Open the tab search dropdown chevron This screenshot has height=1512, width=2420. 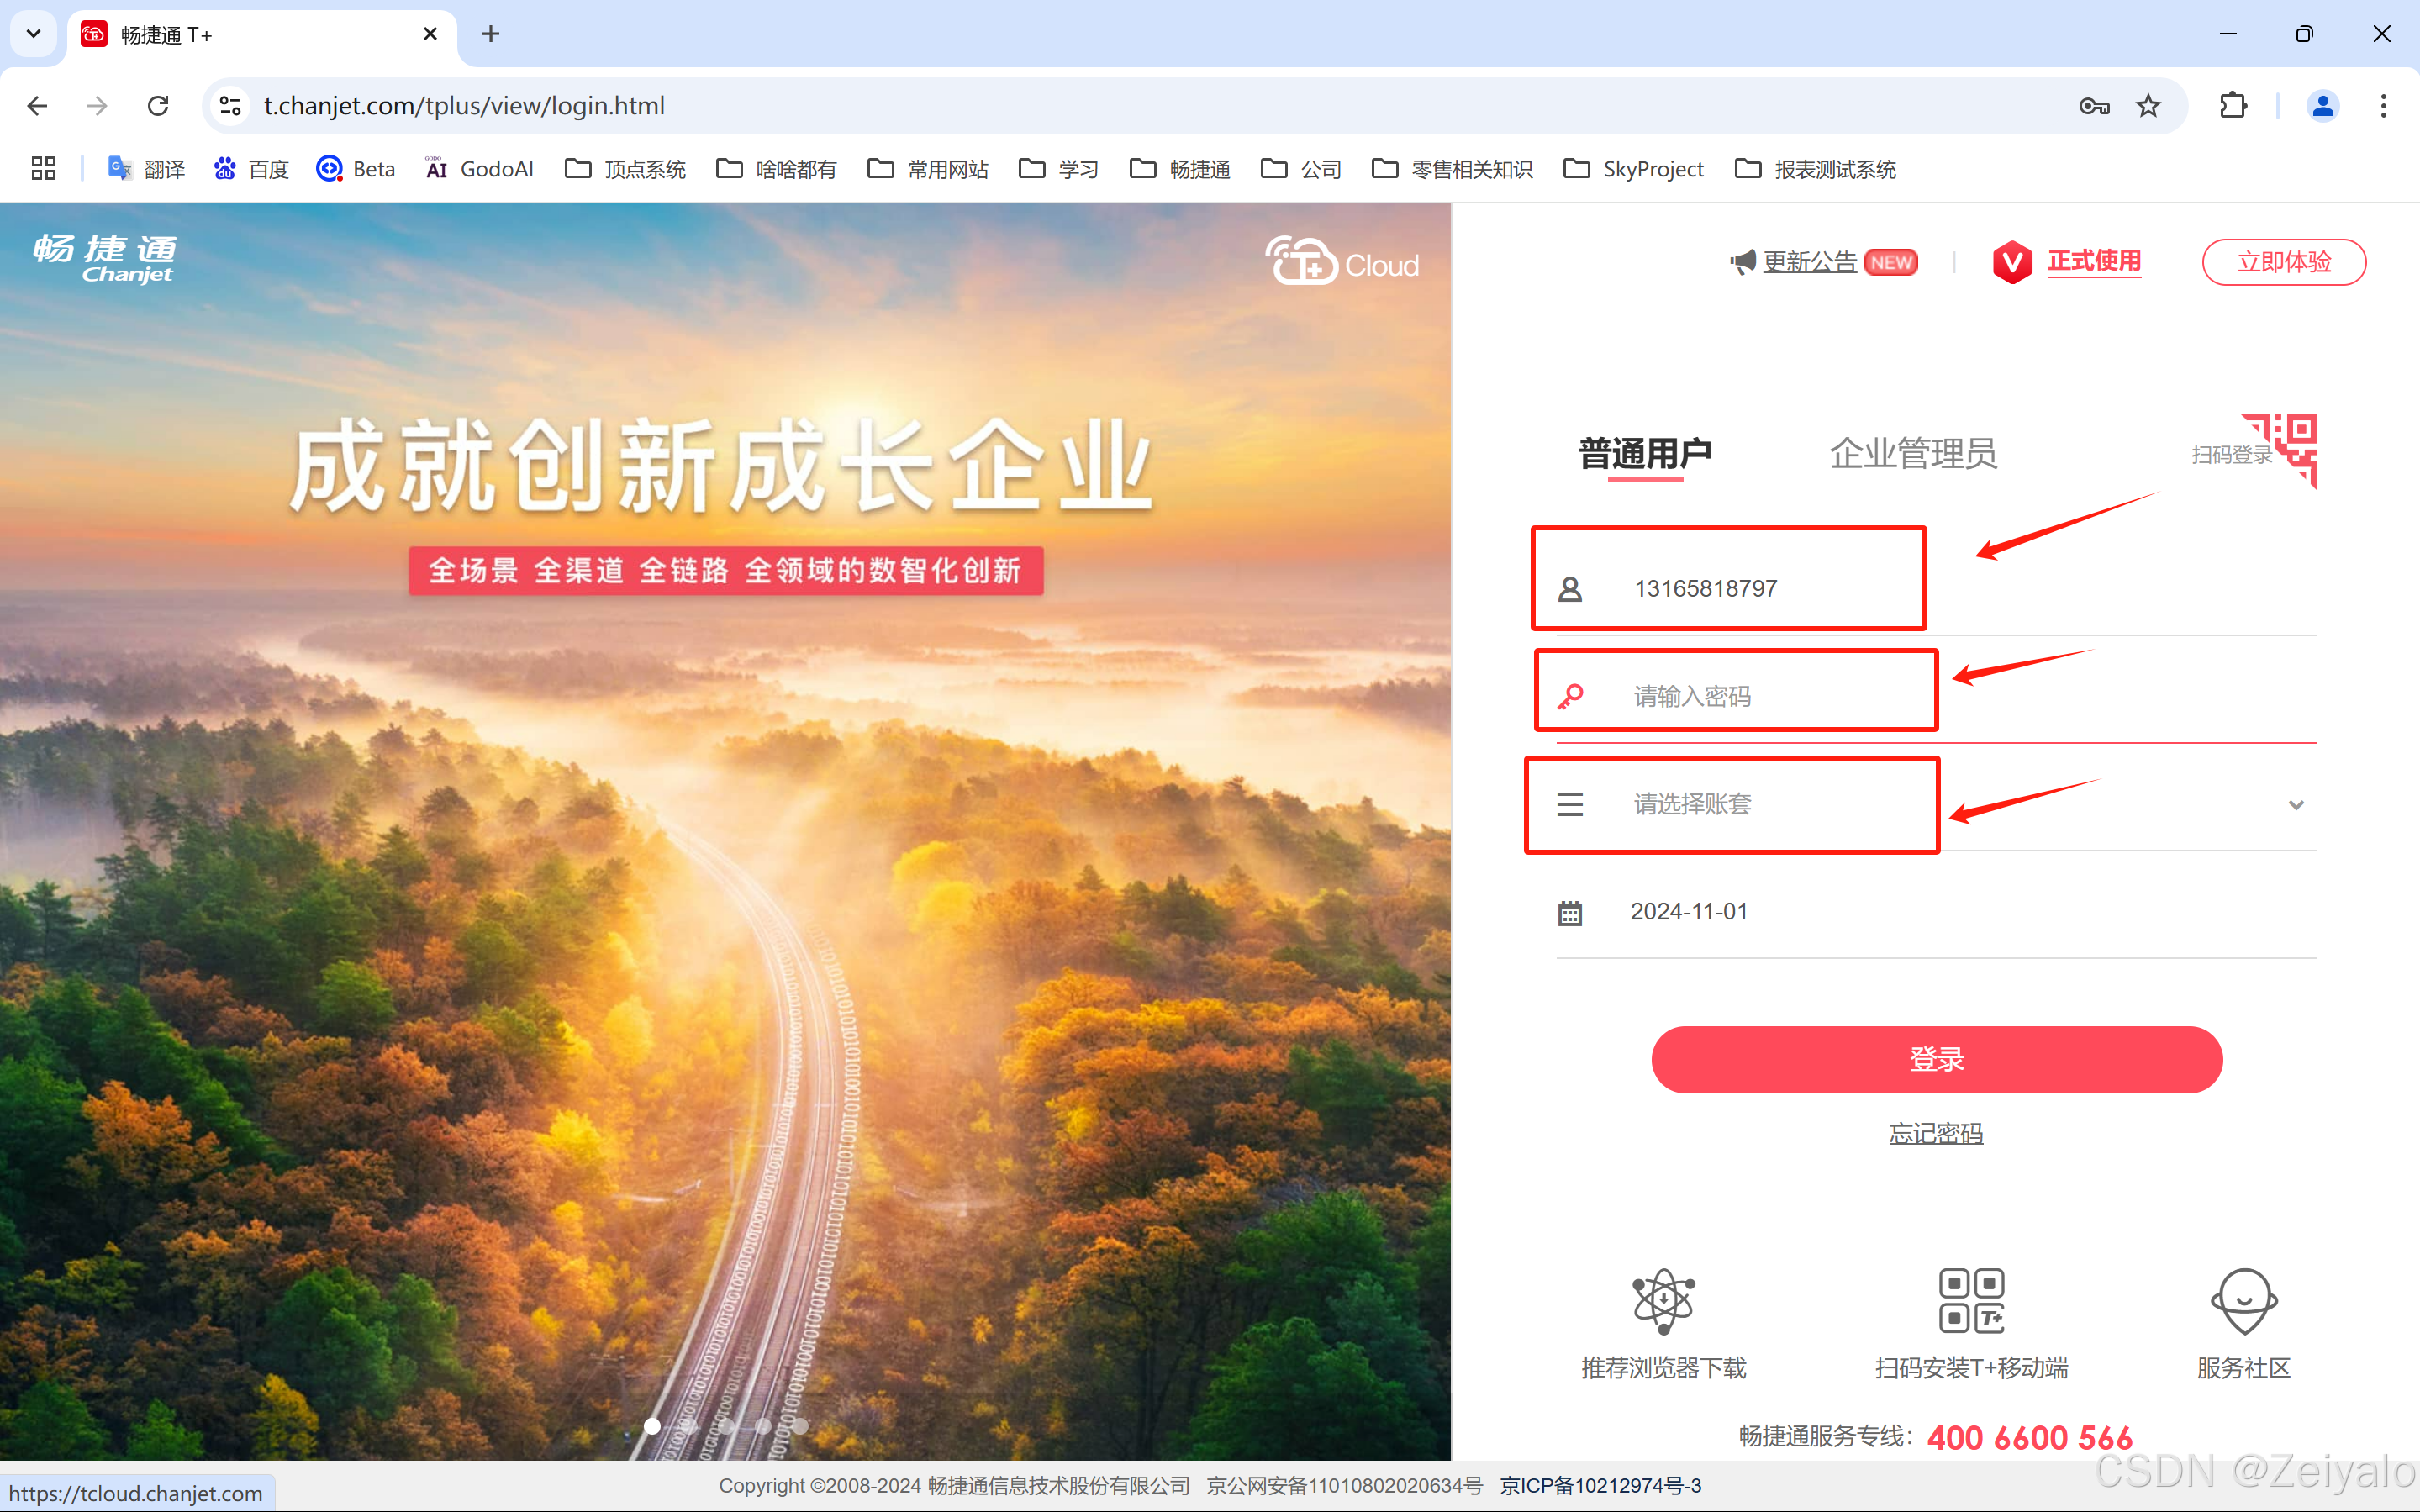[33, 34]
